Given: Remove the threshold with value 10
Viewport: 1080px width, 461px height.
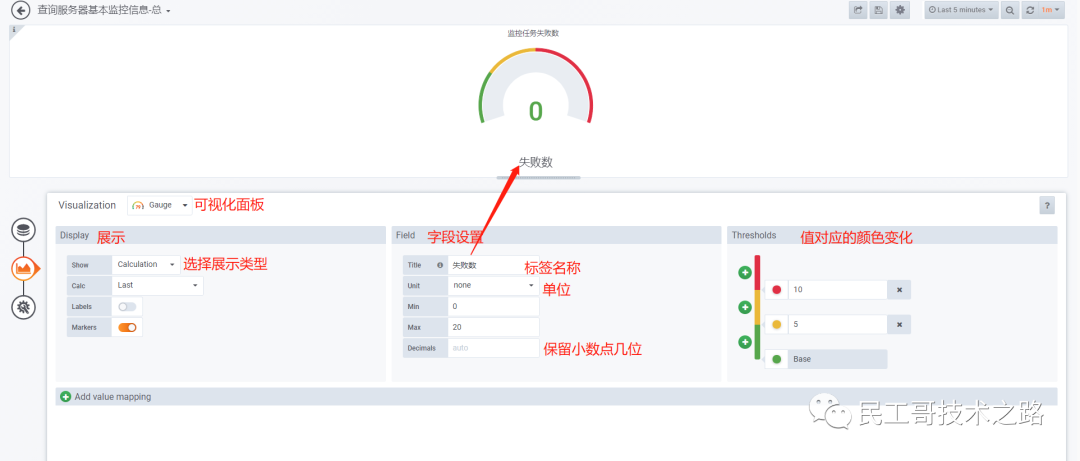Looking at the screenshot, I should click(899, 290).
